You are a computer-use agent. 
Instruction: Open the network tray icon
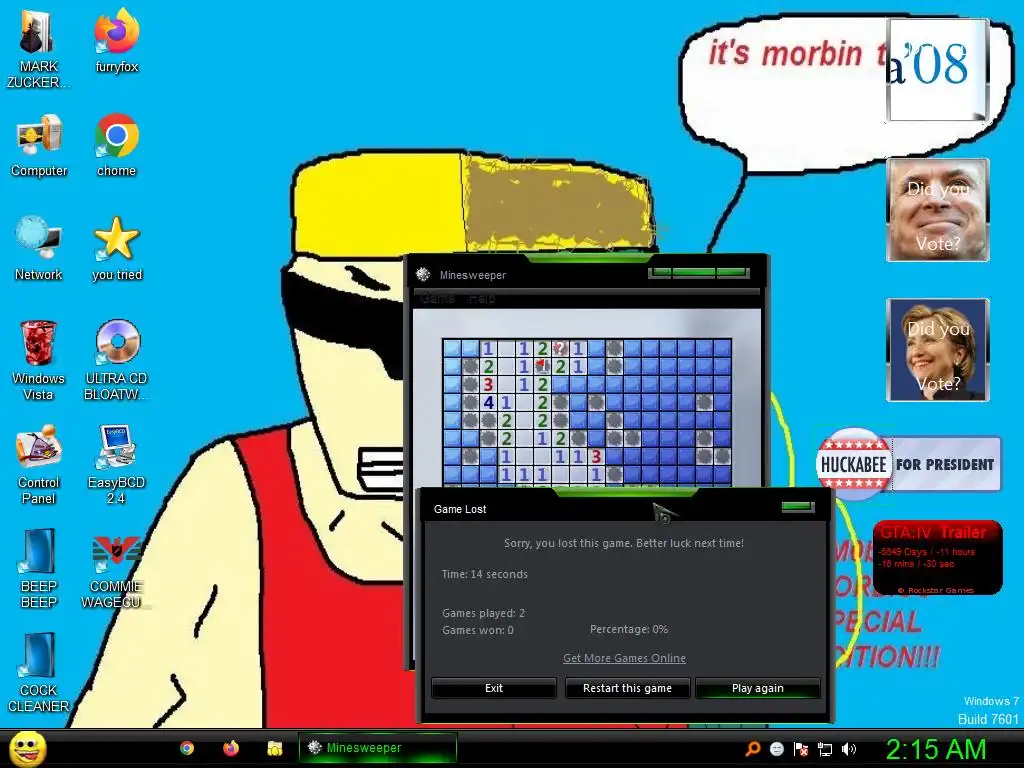pyautogui.click(x=825, y=749)
